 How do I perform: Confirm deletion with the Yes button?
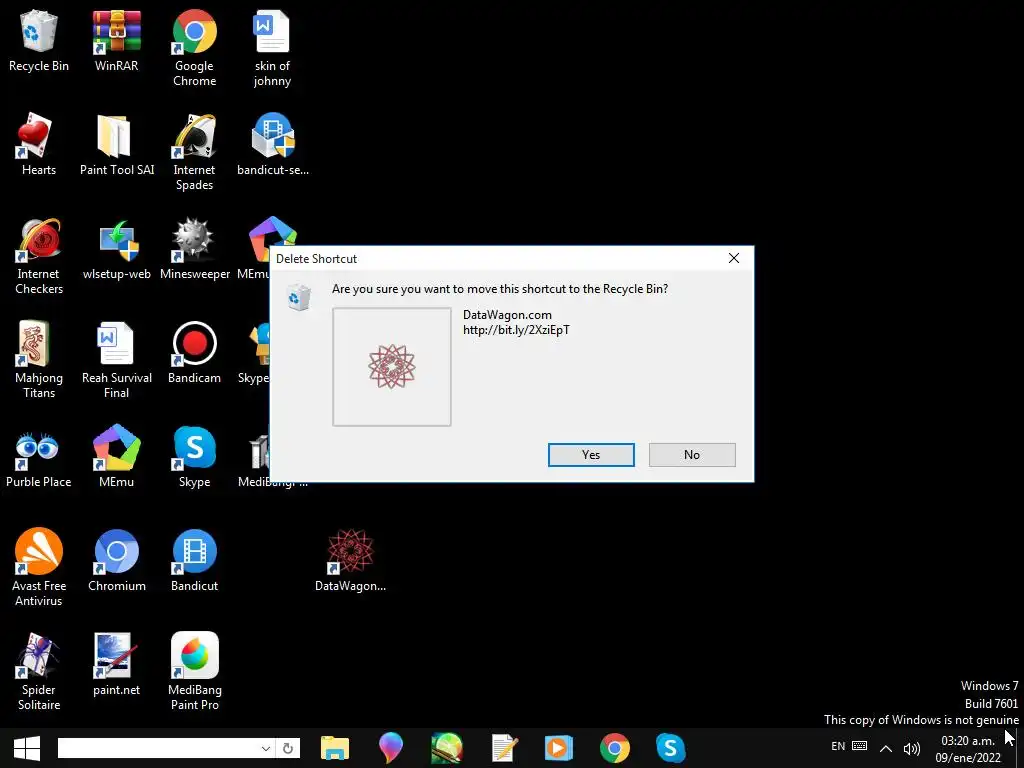(x=591, y=455)
